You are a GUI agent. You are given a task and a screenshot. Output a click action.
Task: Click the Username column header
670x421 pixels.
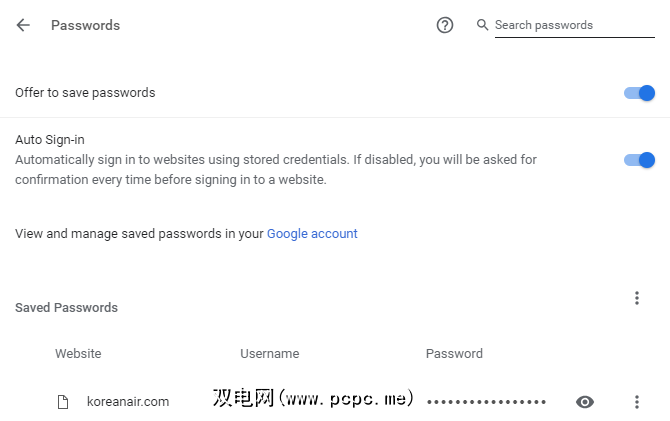tap(269, 354)
